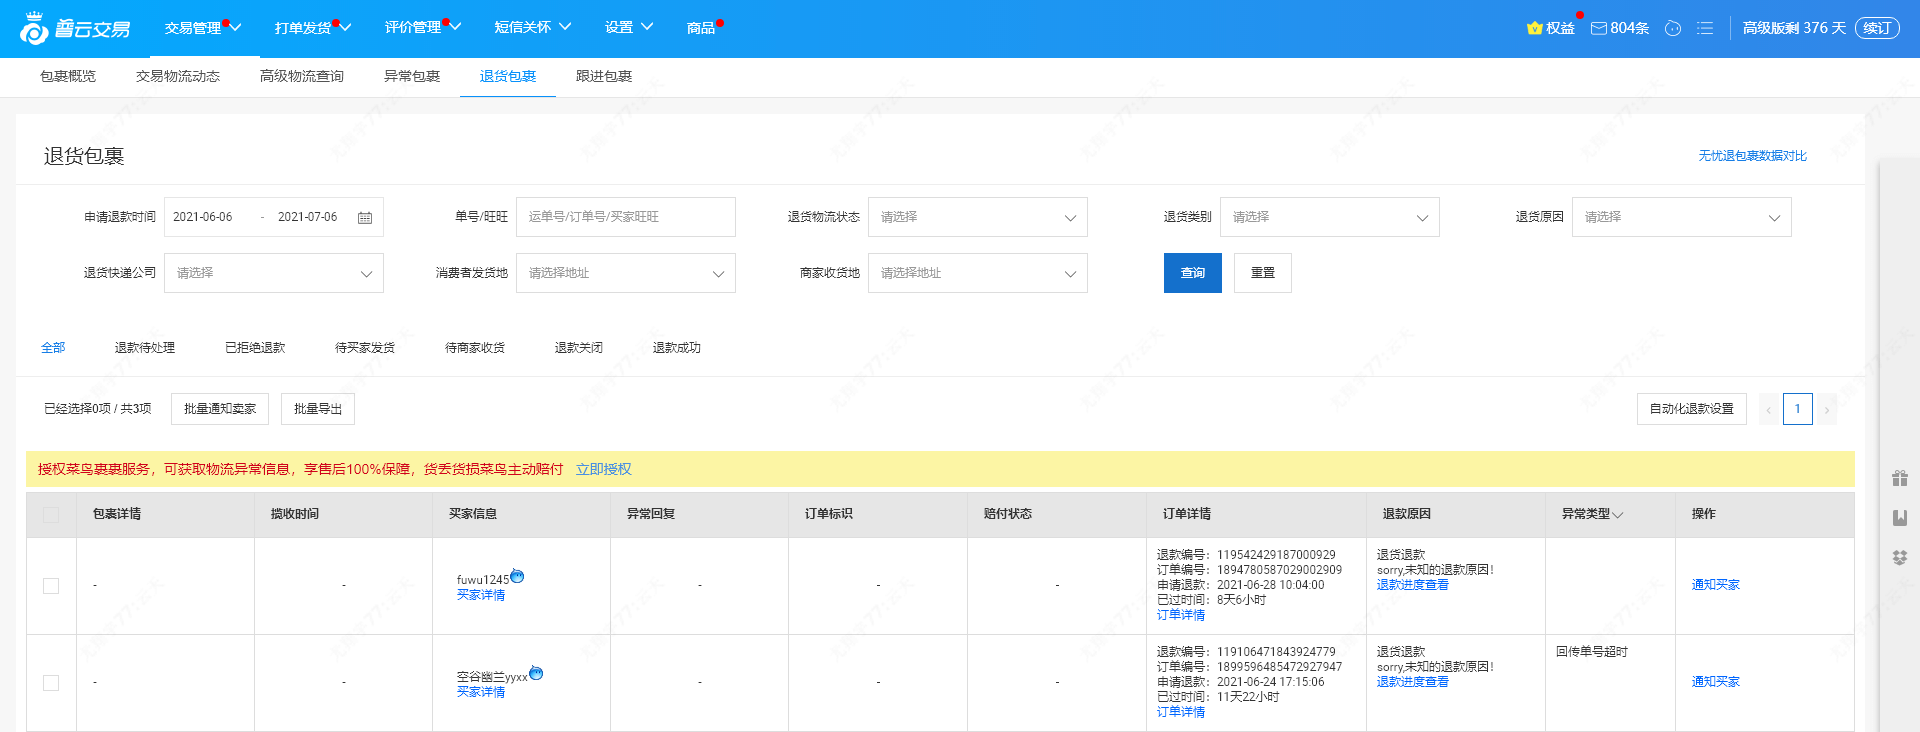Filter by 已拒绝退款 status
This screenshot has width=1920, height=732.
click(x=255, y=348)
